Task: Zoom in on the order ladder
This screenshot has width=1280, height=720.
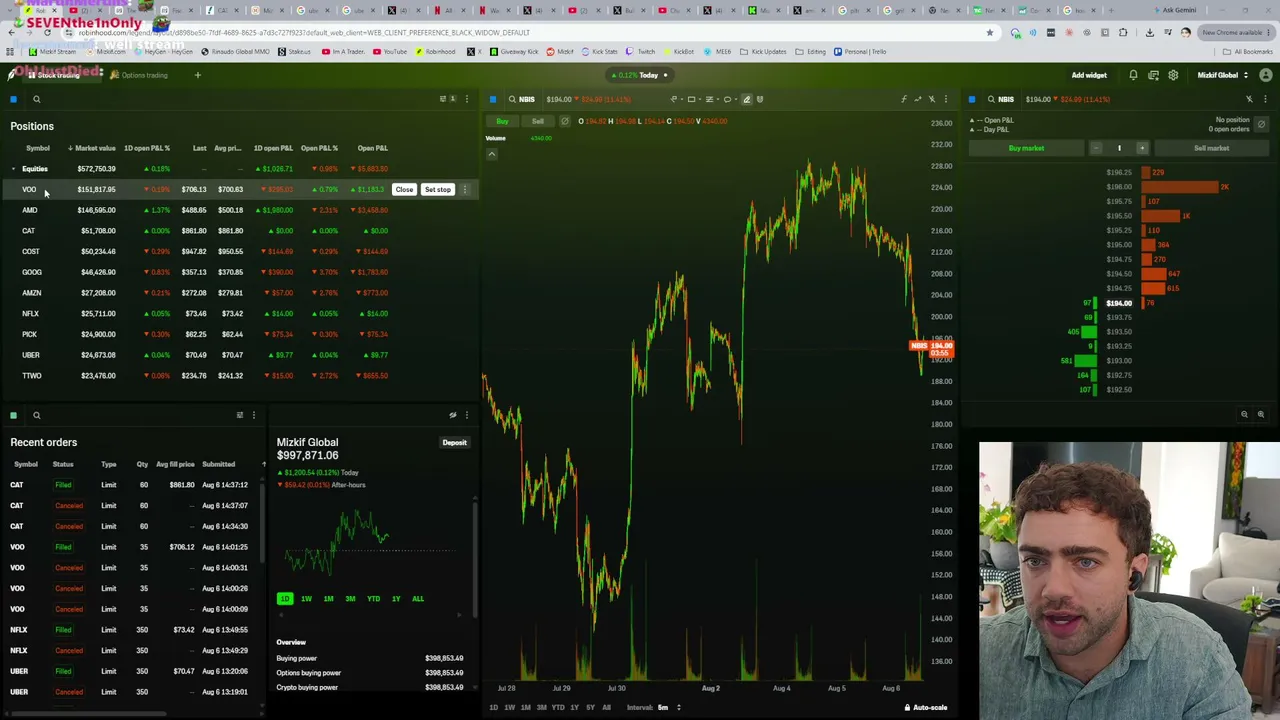Action: click(x=1260, y=414)
